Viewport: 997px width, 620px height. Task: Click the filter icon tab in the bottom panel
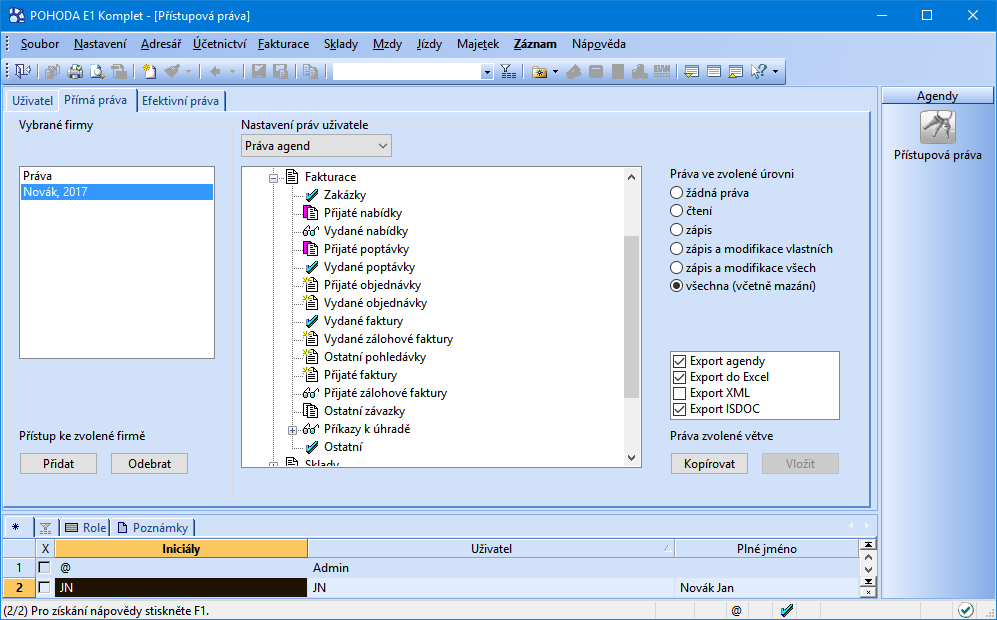(45, 528)
